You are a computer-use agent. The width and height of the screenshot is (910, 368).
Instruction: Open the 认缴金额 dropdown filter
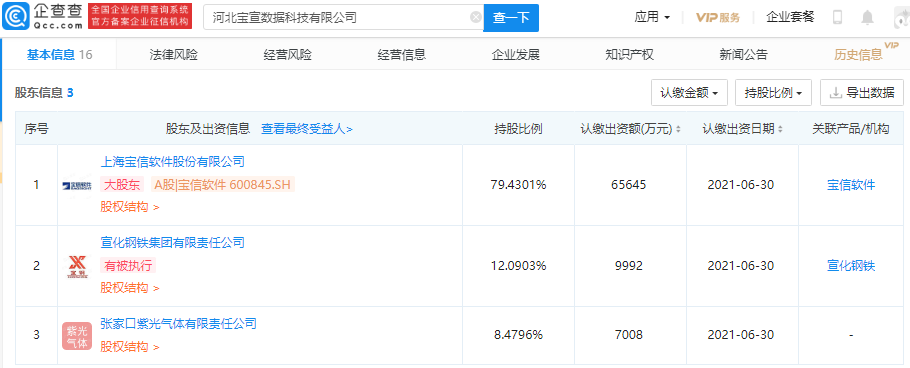point(689,93)
